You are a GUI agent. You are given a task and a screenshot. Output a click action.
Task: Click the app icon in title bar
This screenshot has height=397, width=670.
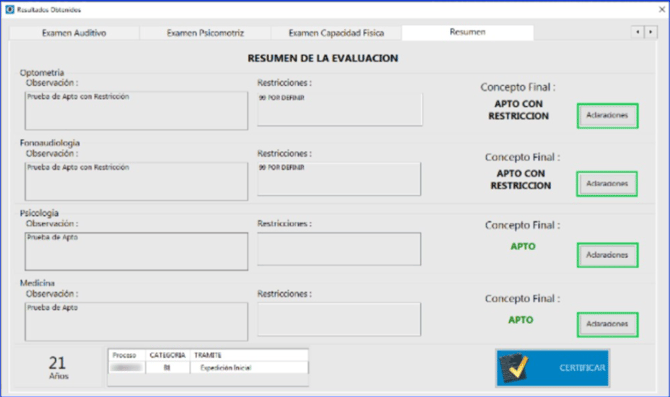[x=9, y=9]
